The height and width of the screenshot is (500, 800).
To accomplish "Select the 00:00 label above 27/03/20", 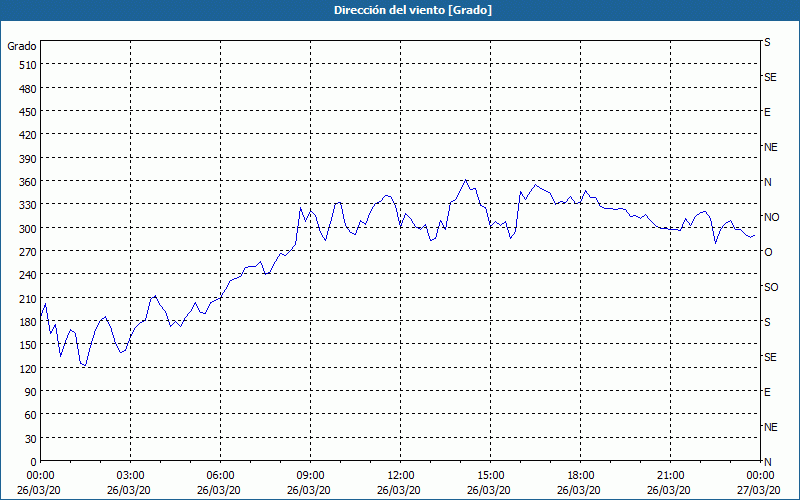I will 760,476.
